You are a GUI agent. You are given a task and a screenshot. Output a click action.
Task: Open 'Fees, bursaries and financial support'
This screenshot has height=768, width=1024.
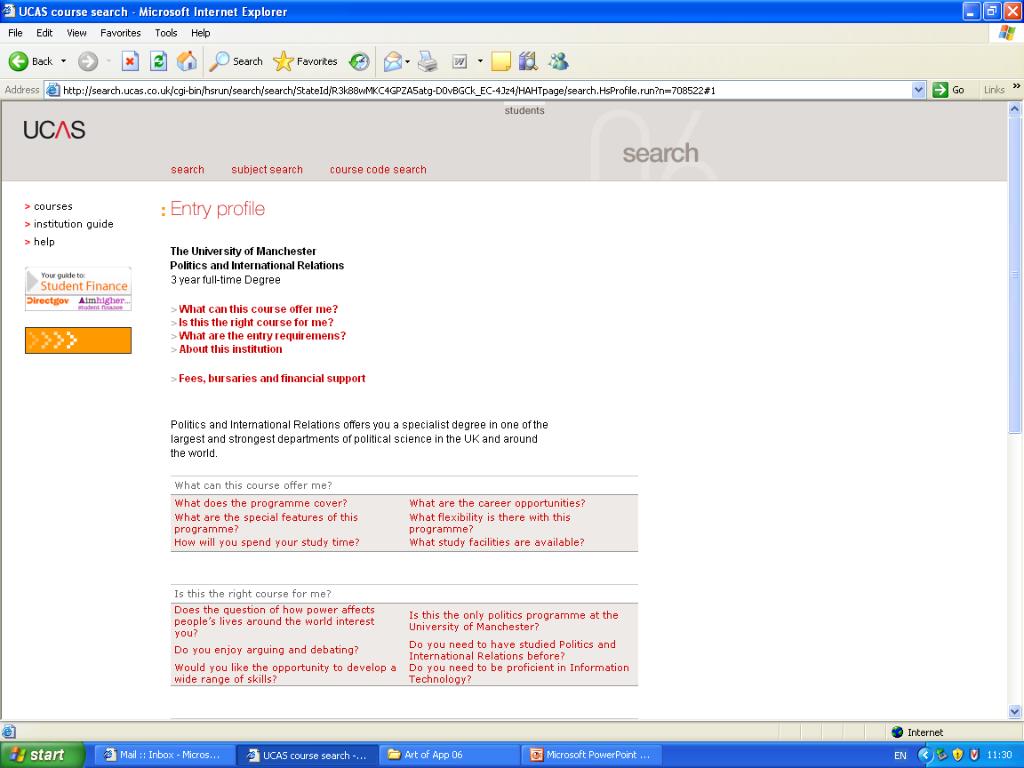click(x=272, y=378)
